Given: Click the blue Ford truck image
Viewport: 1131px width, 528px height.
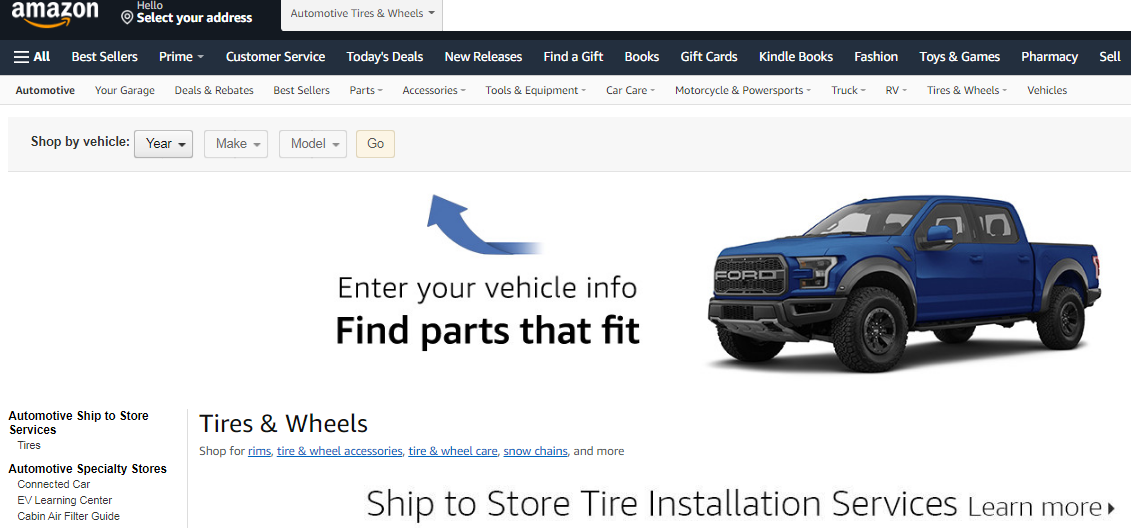Looking at the screenshot, I should pyautogui.click(x=905, y=284).
